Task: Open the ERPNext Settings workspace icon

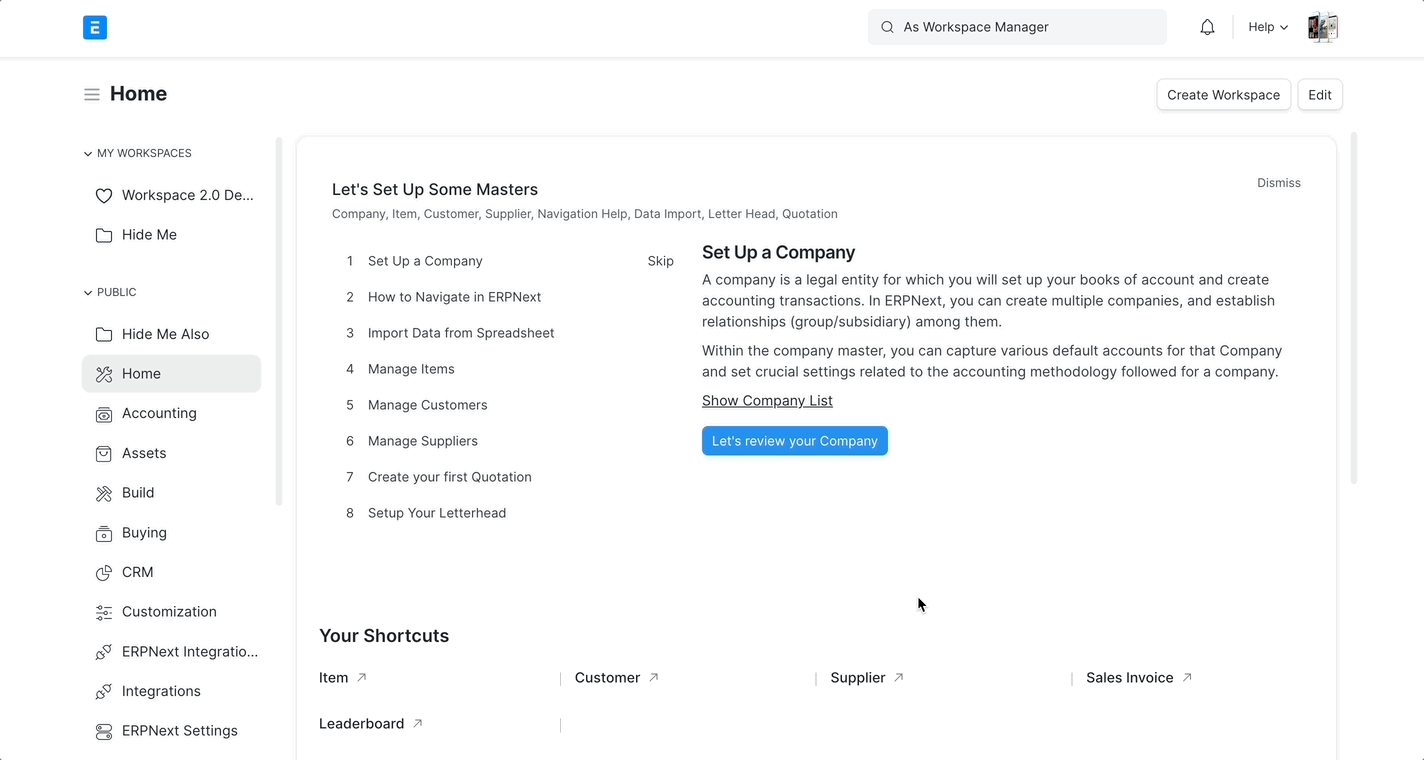Action: (103, 730)
